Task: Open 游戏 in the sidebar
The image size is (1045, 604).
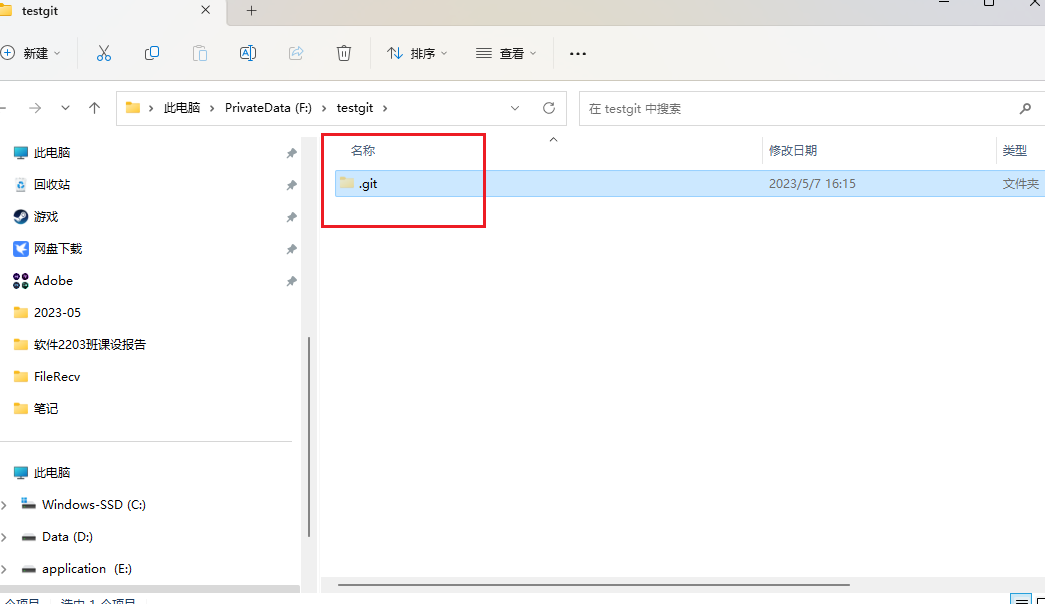Action: tap(46, 217)
